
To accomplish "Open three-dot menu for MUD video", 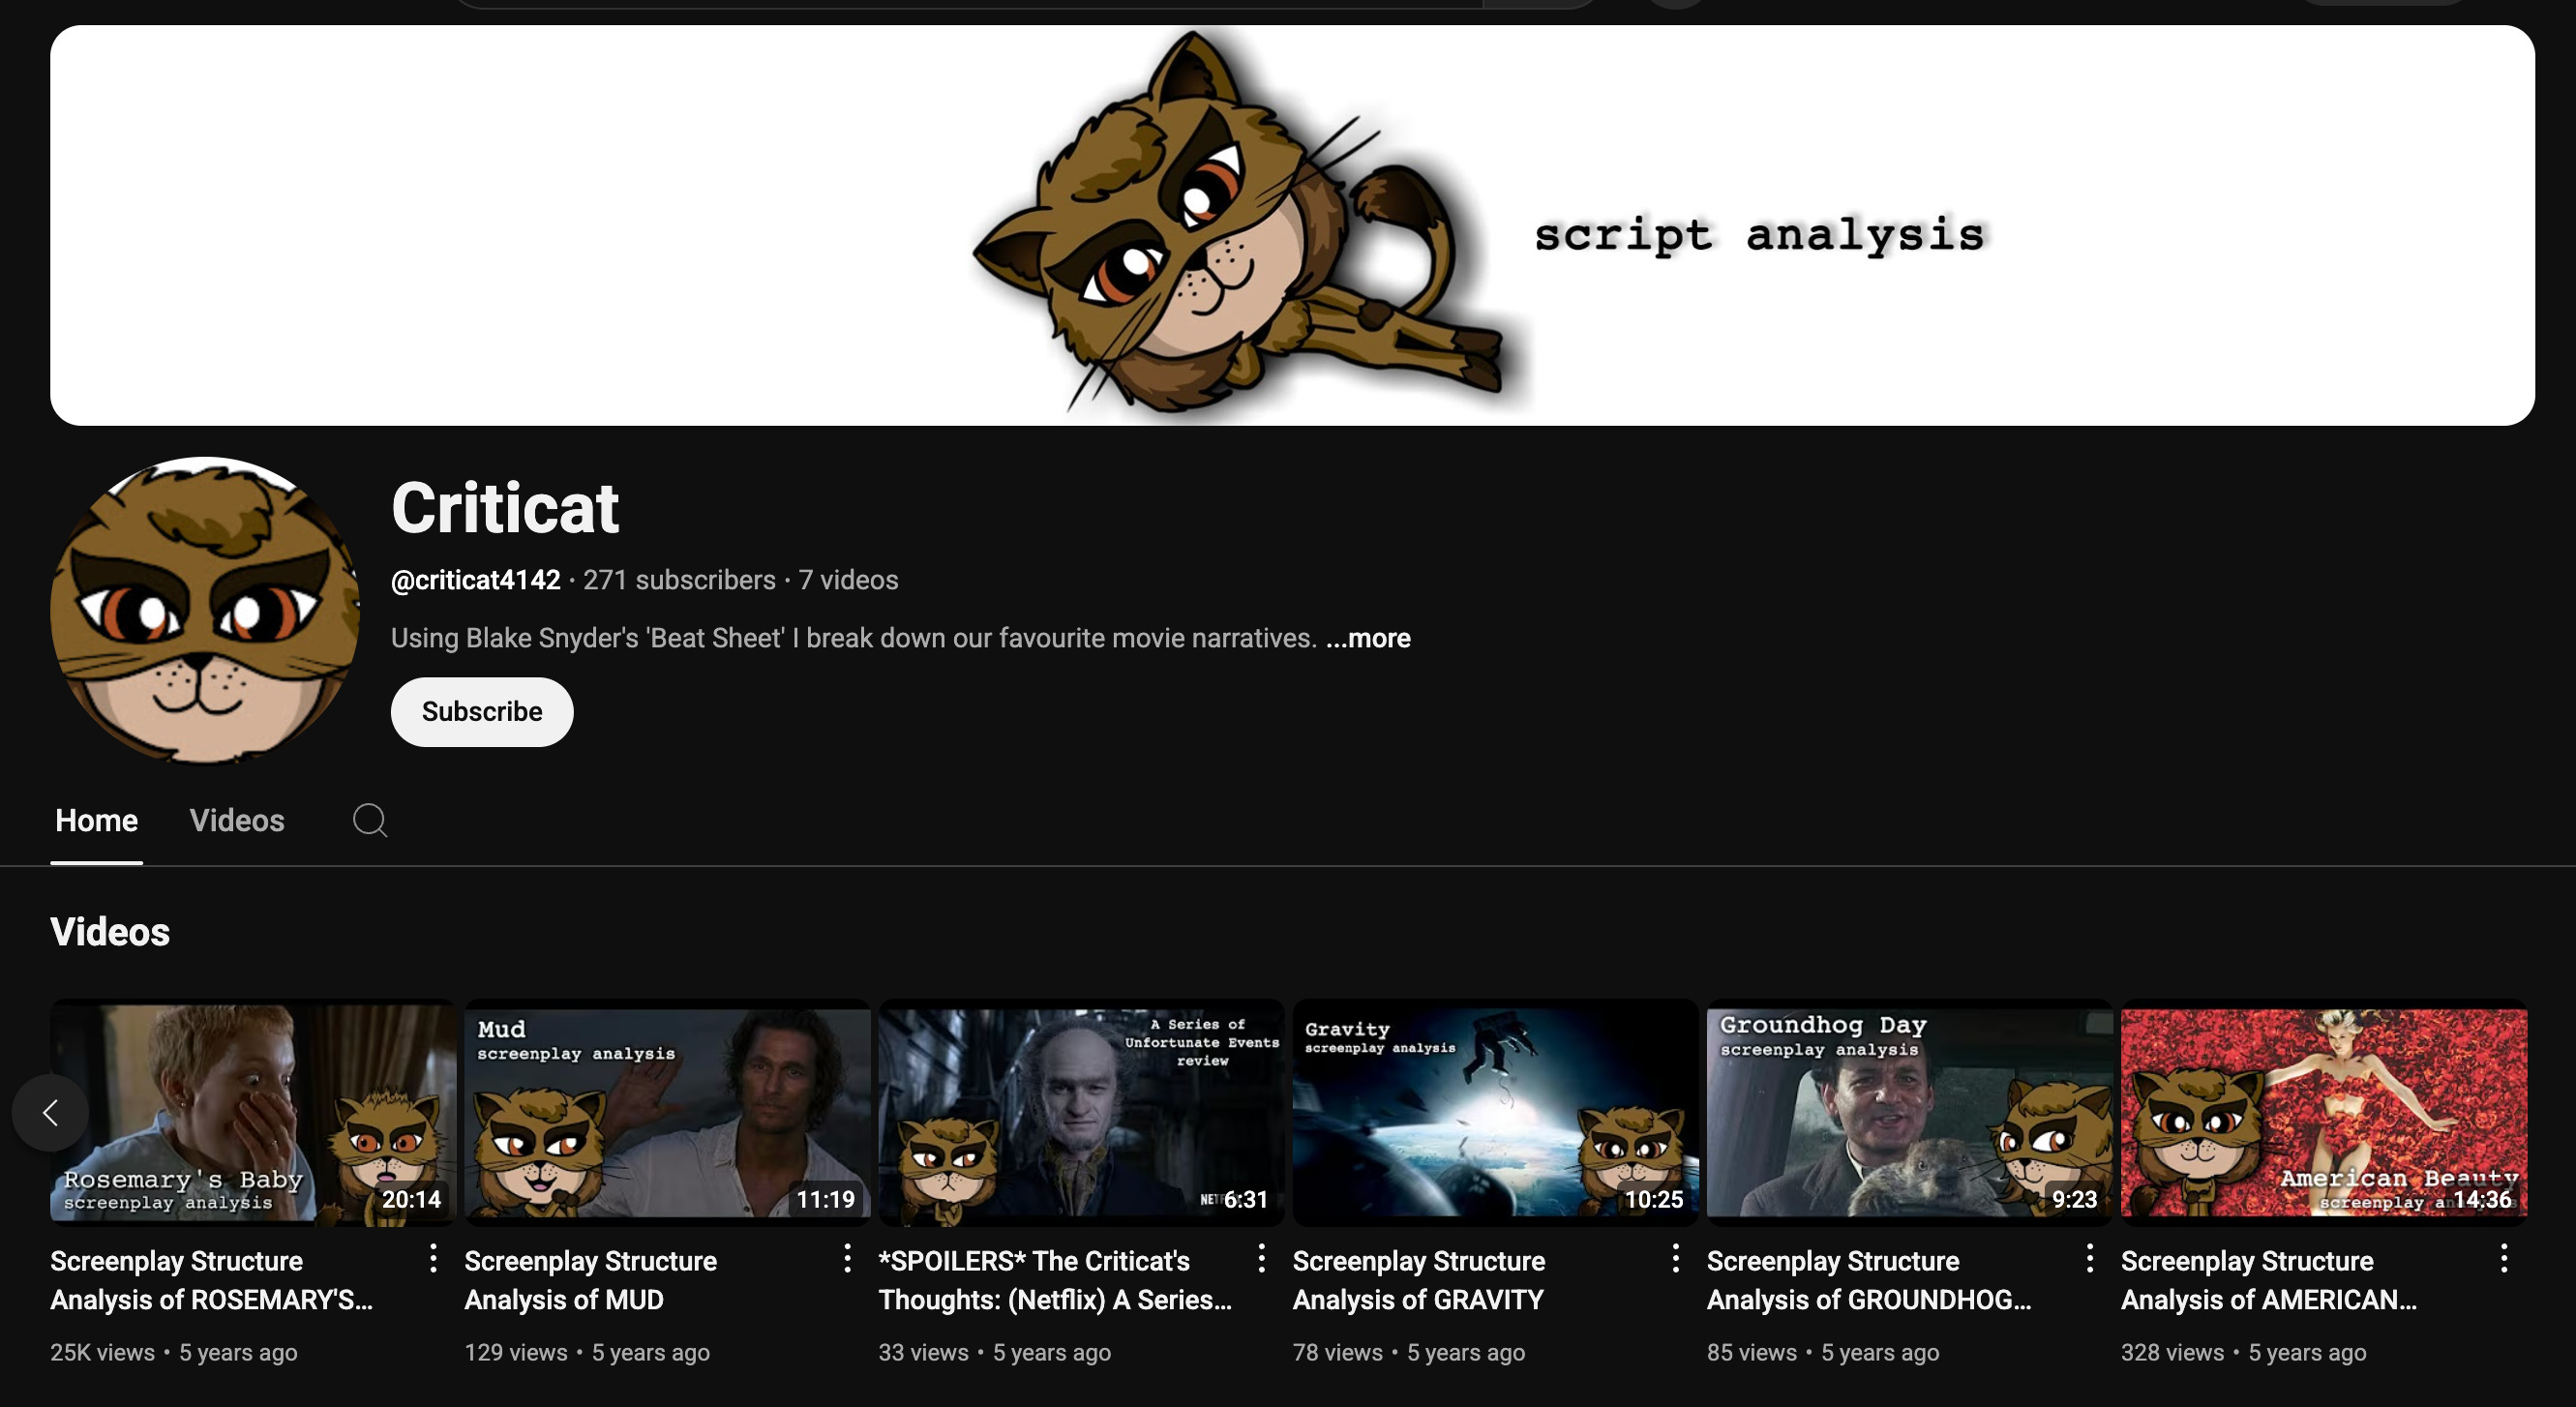I will point(847,1258).
